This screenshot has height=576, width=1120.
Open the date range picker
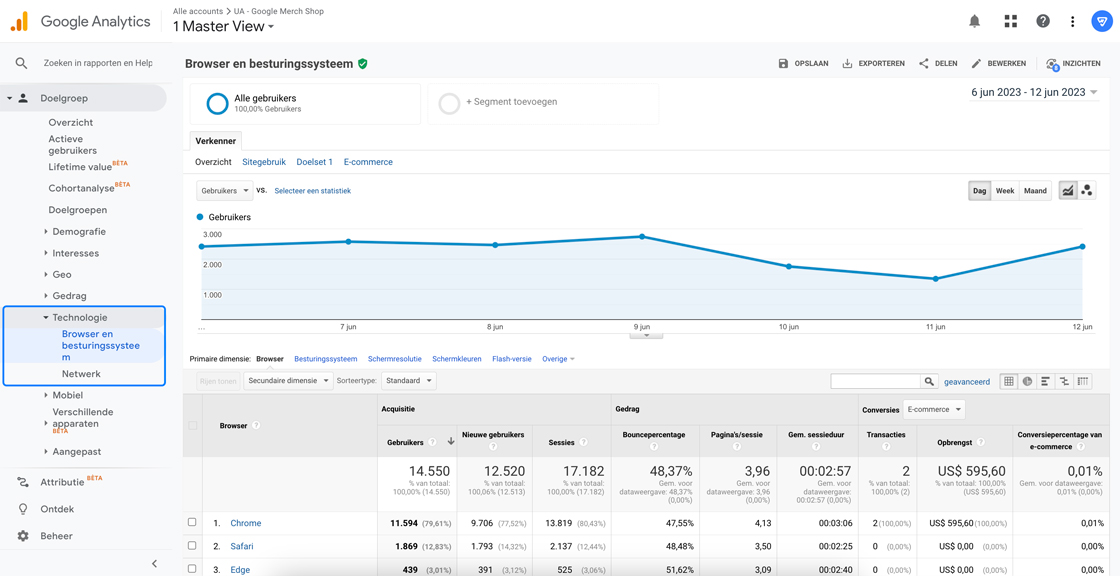[x=1034, y=92]
